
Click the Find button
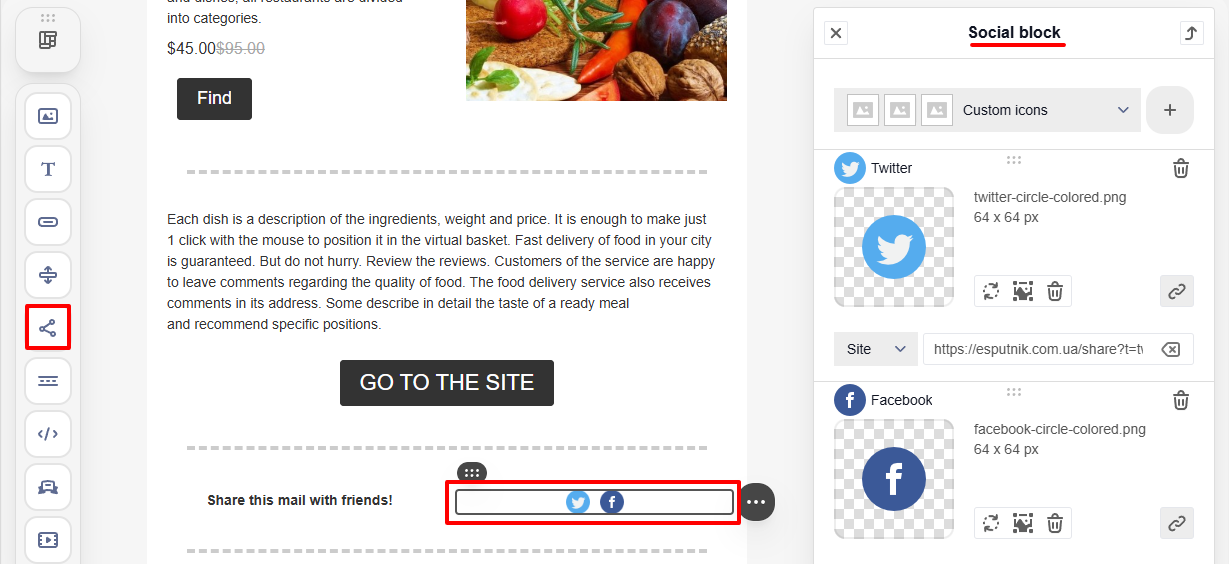tap(214, 99)
